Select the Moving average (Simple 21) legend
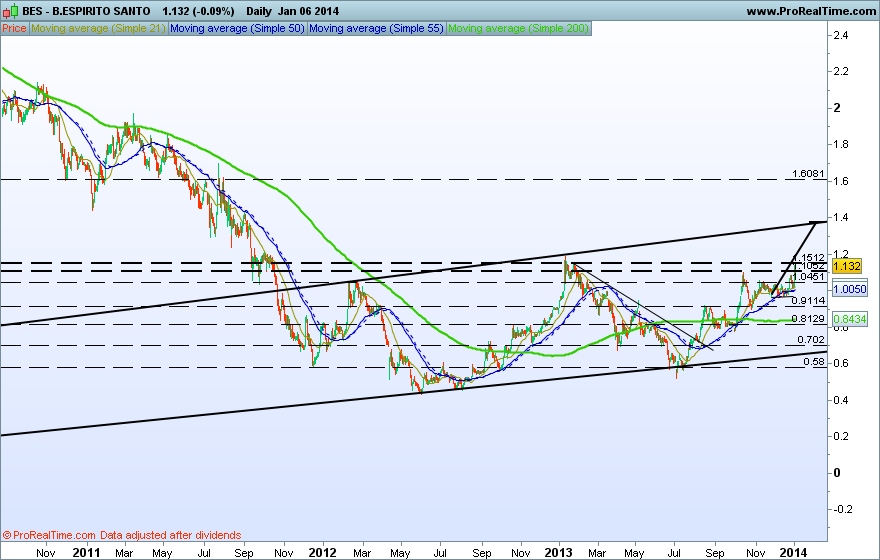This screenshot has width=880, height=560. 98,28
